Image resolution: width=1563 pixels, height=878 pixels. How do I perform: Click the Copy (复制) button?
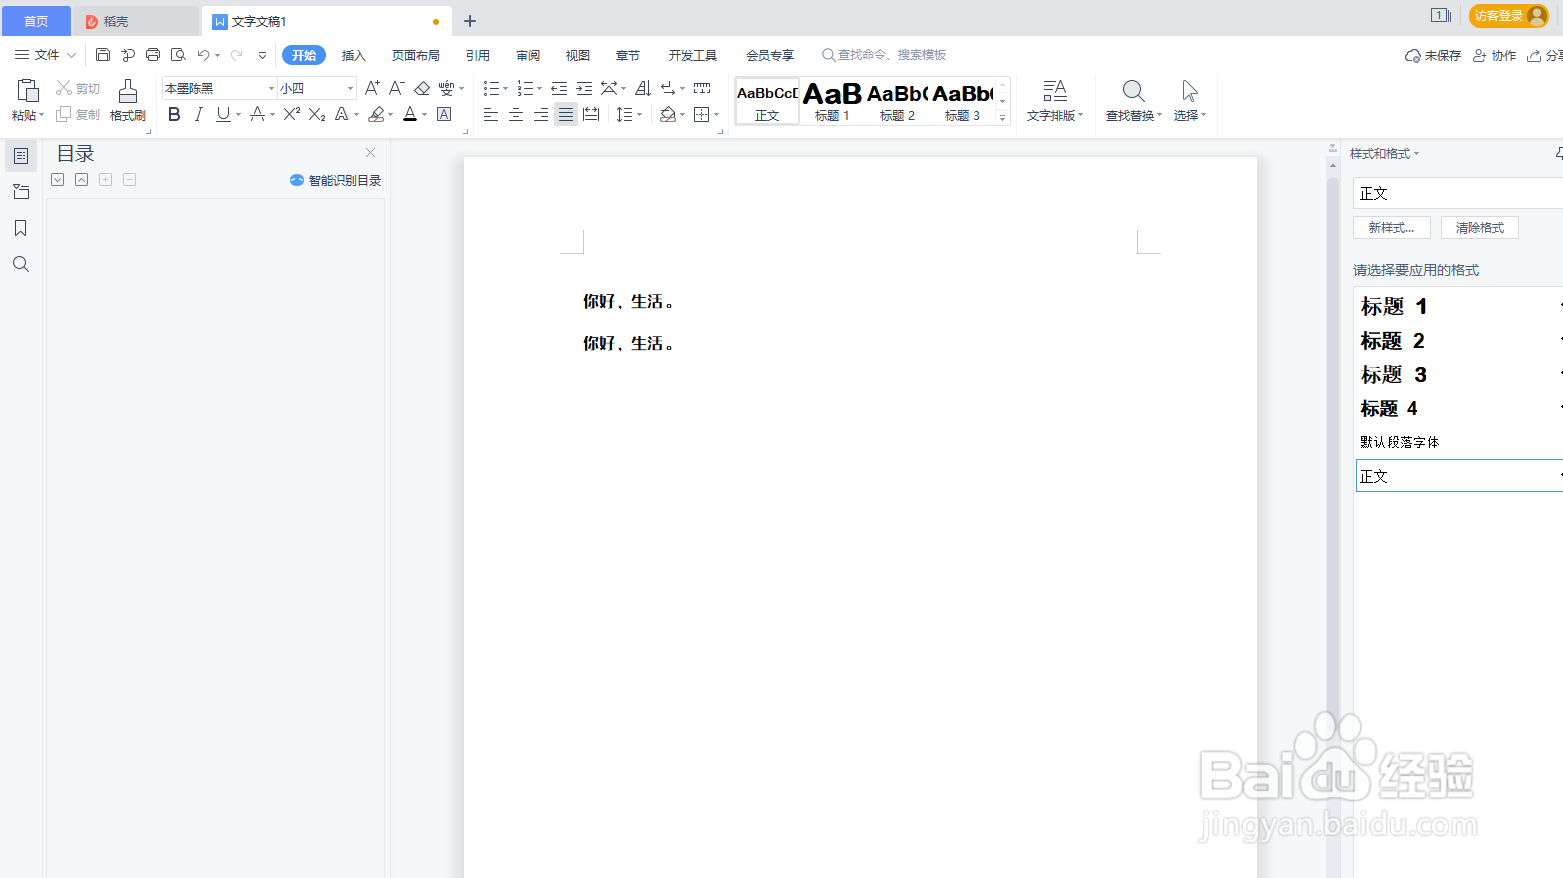click(x=78, y=114)
